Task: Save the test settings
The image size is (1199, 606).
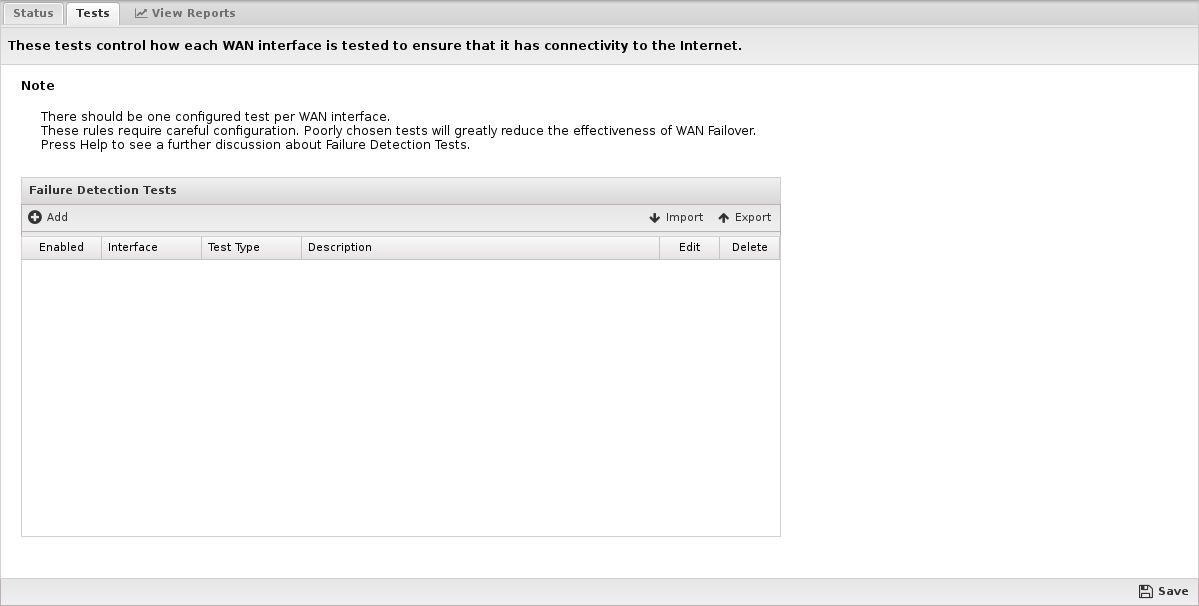Action: coord(1163,591)
